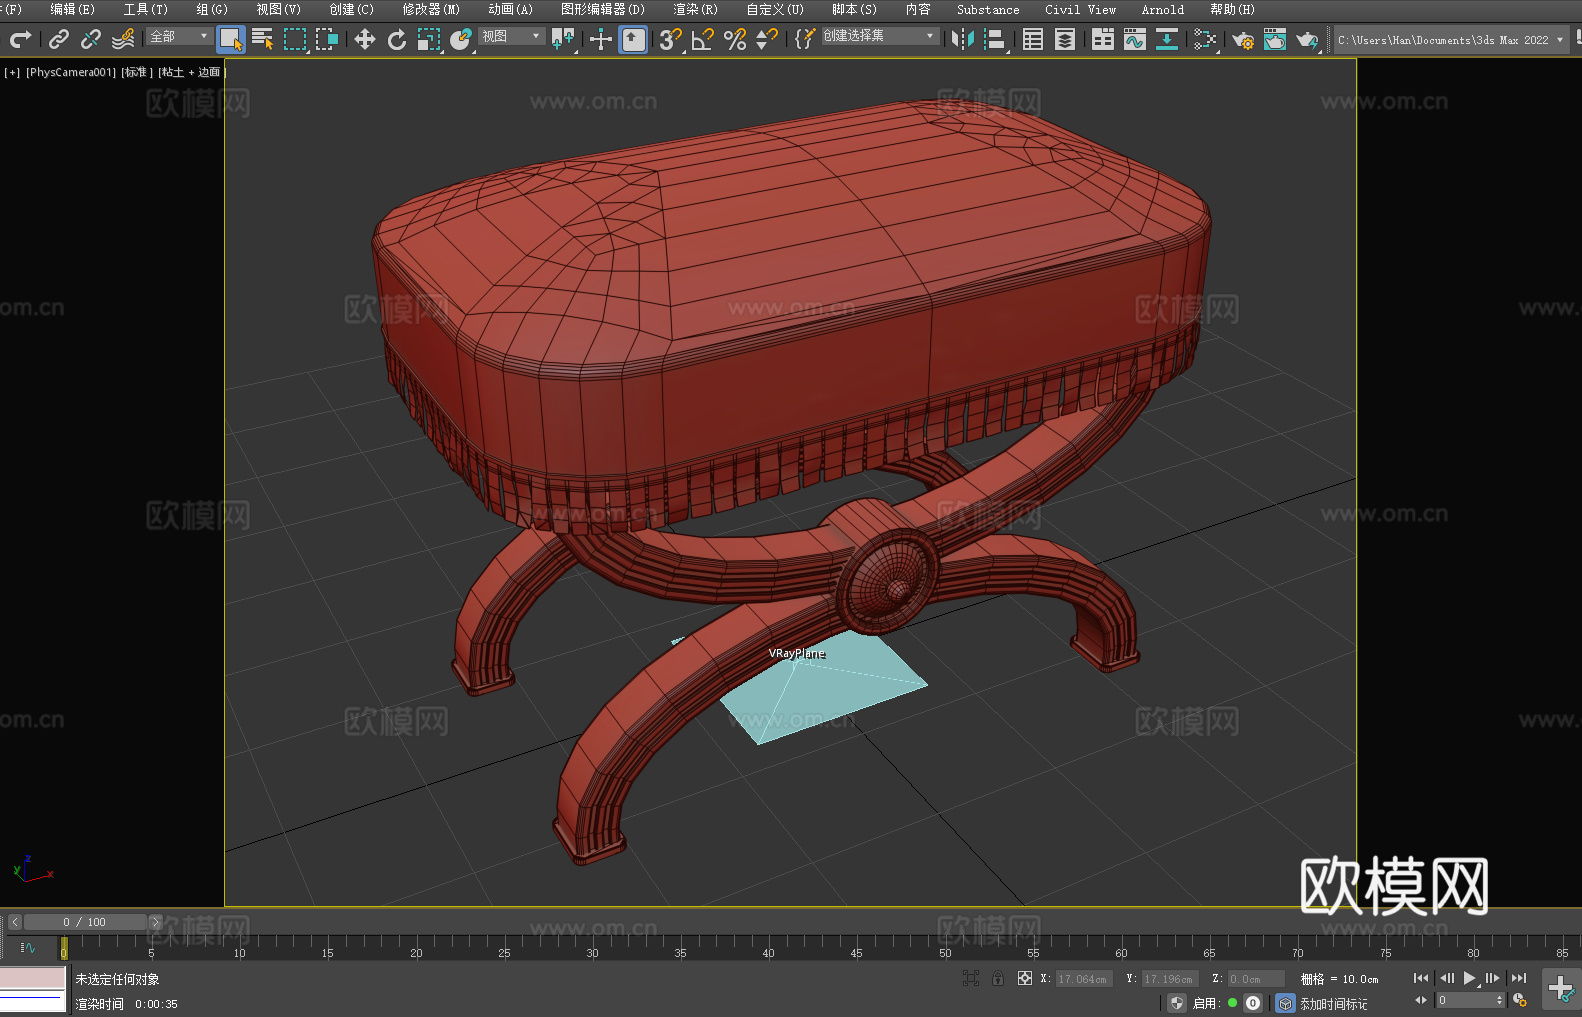1582x1017 pixels.
Task: Open the 创建选择集 dropdown
Action: 880,36
